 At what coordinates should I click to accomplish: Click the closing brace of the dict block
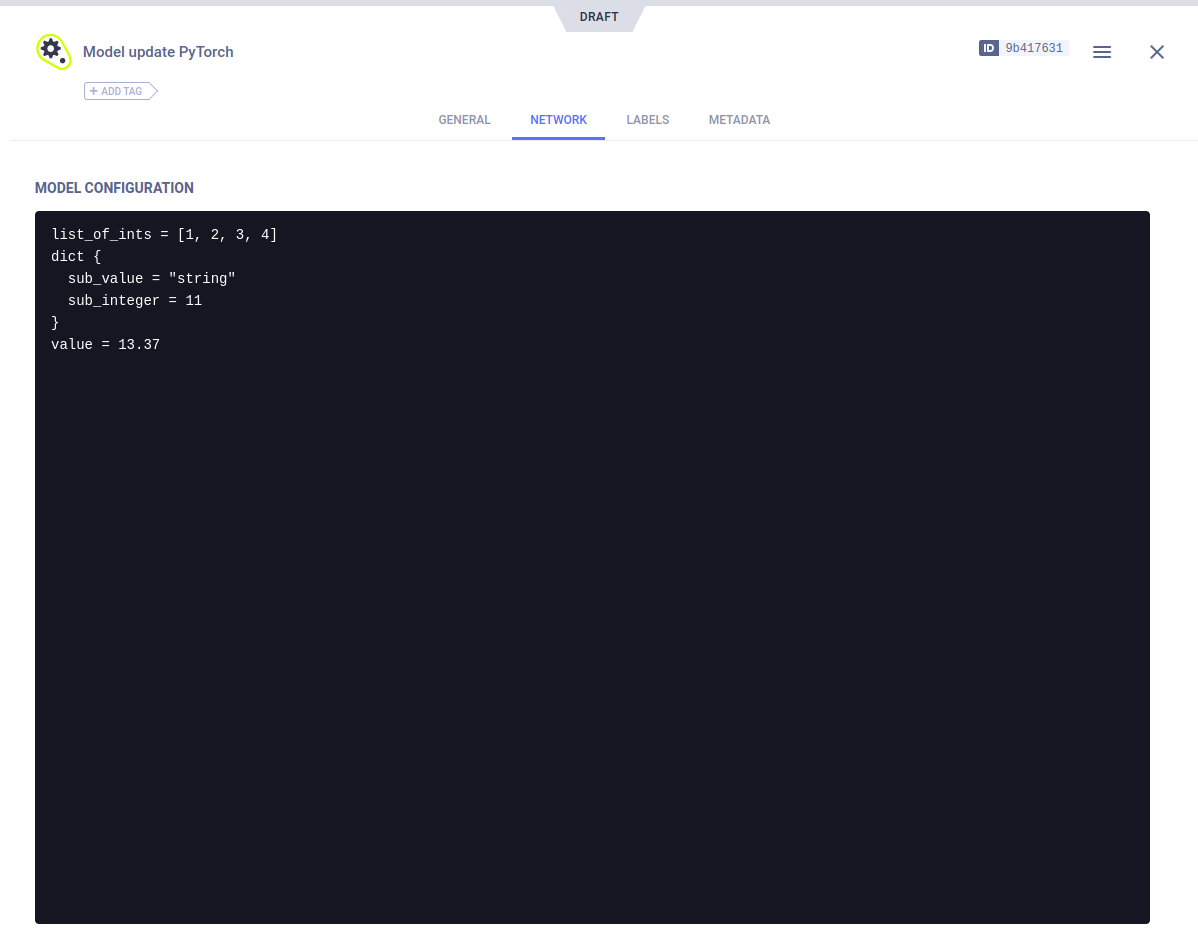55,322
